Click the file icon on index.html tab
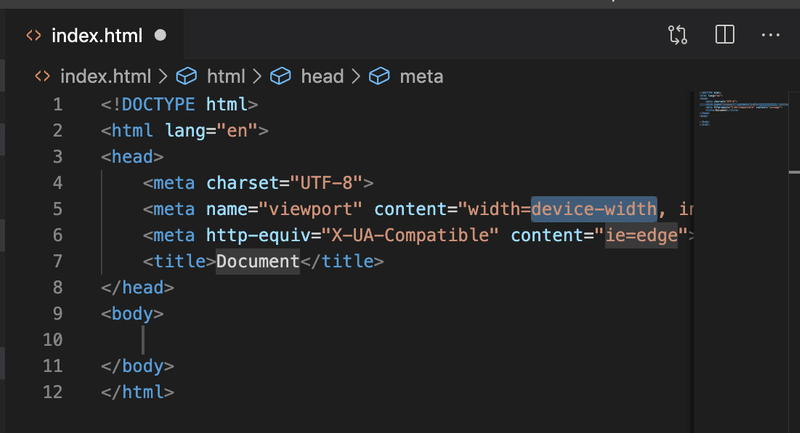Viewport: 800px width, 433px height. [33, 36]
